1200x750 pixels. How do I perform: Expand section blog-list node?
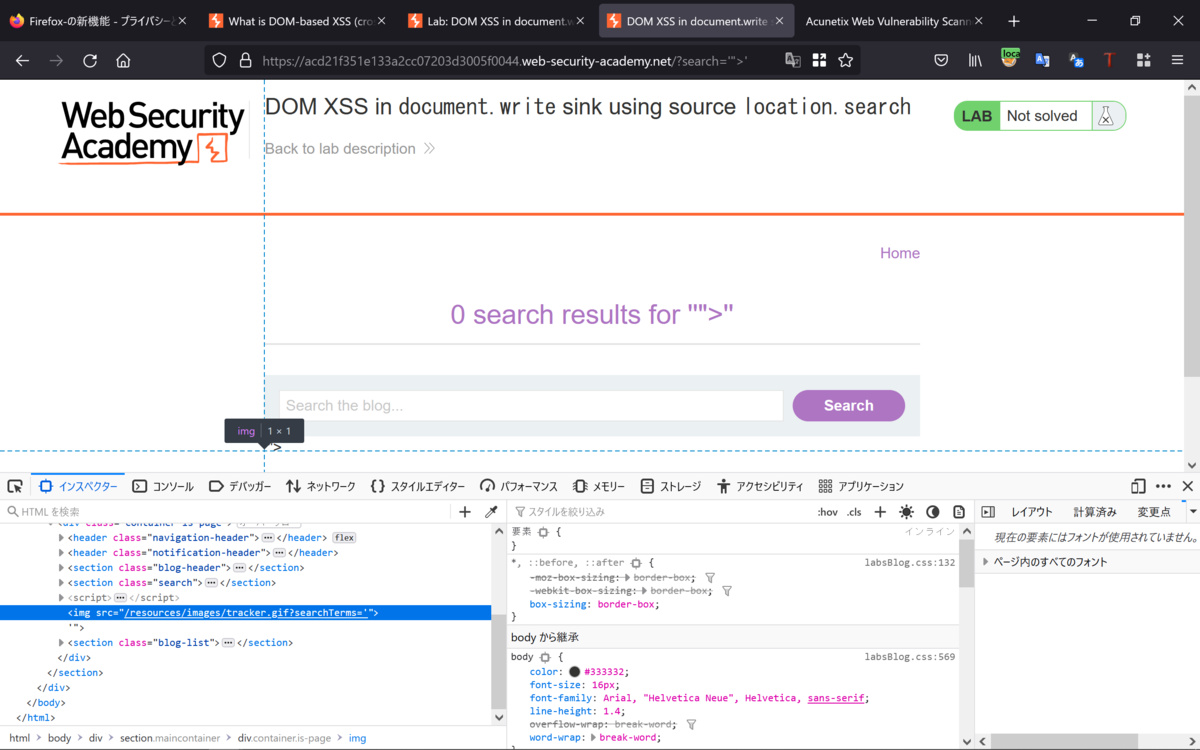tap(61, 643)
